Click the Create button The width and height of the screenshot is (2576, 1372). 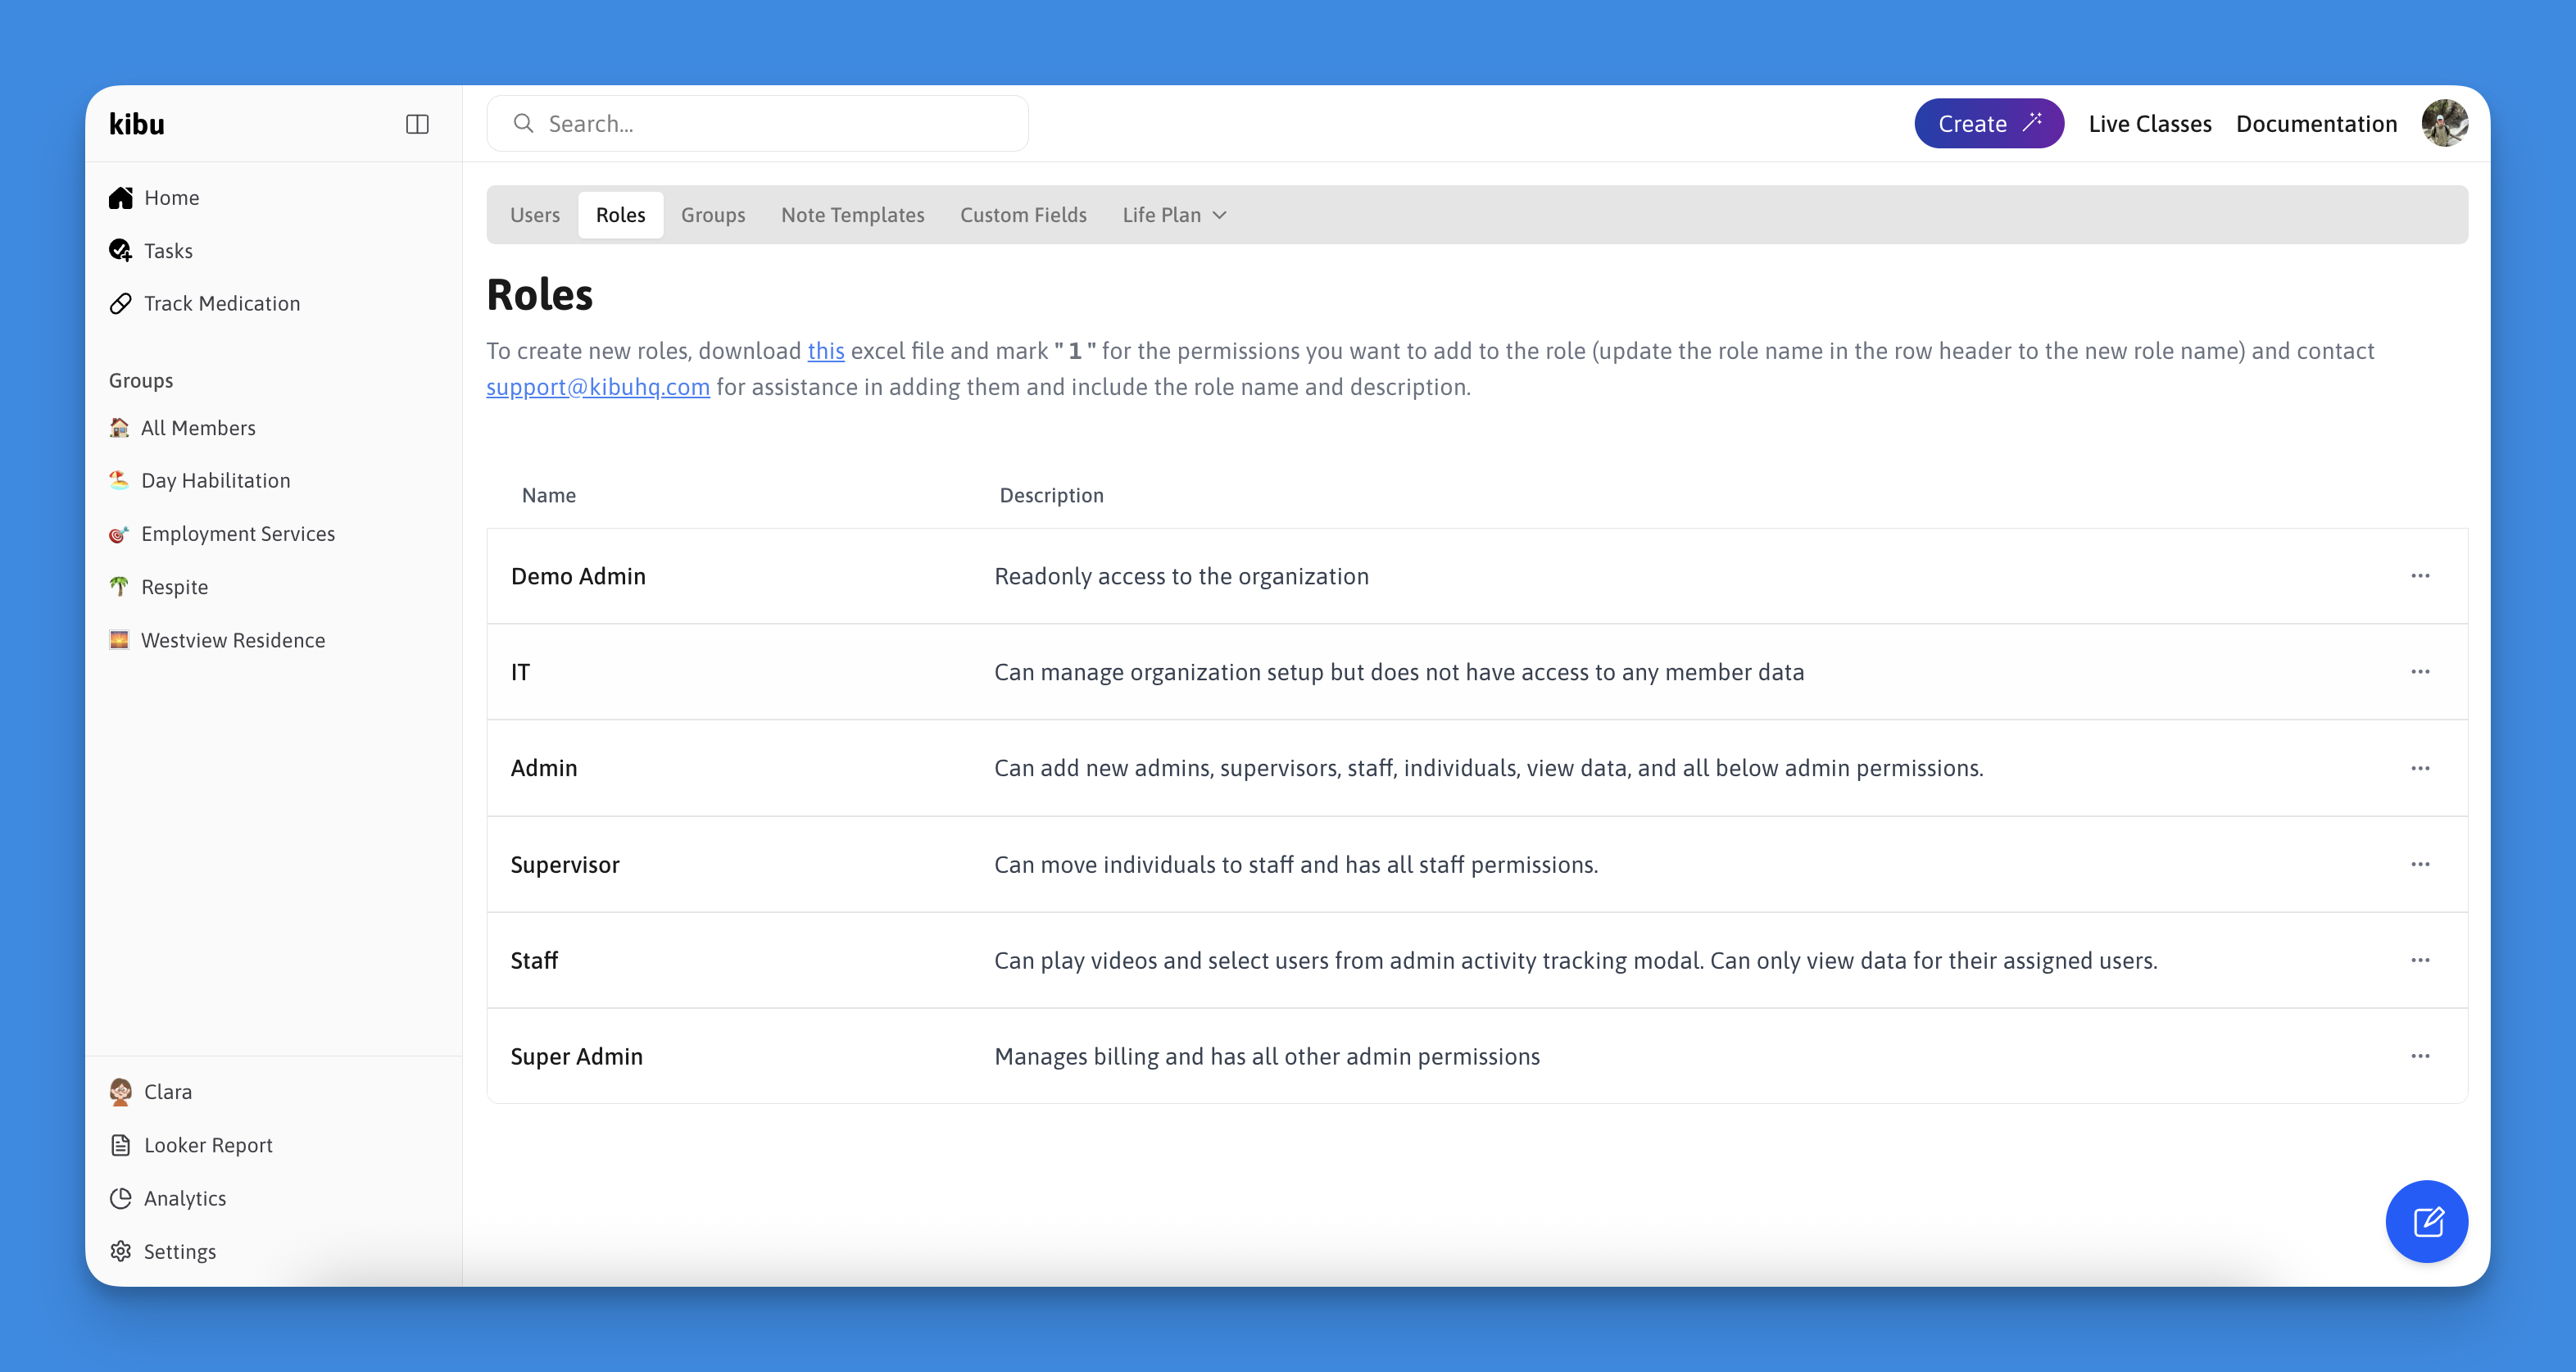(x=1988, y=124)
